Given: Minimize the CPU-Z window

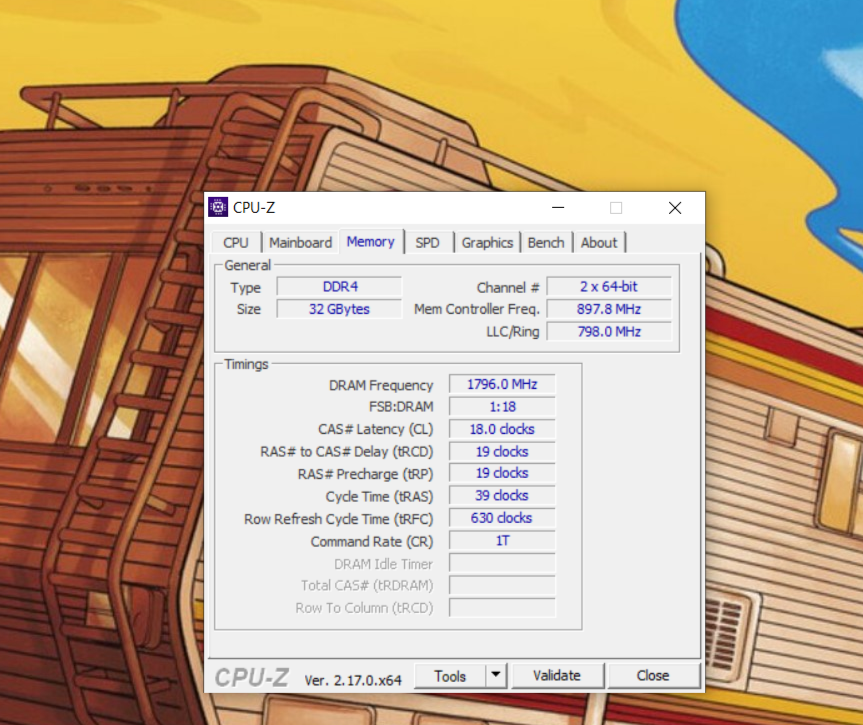Looking at the screenshot, I should [558, 207].
